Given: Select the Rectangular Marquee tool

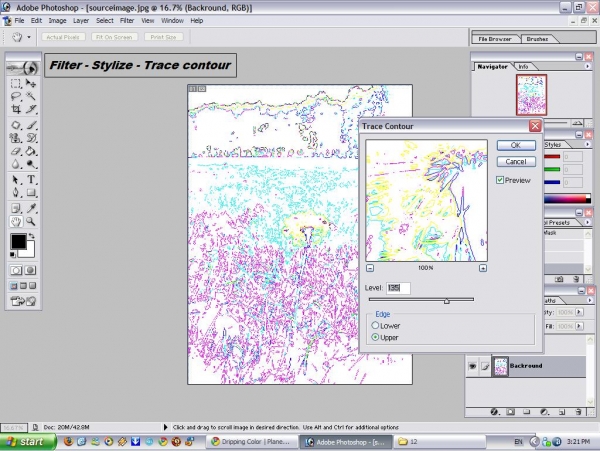Looking at the screenshot, I should (16, 83).
